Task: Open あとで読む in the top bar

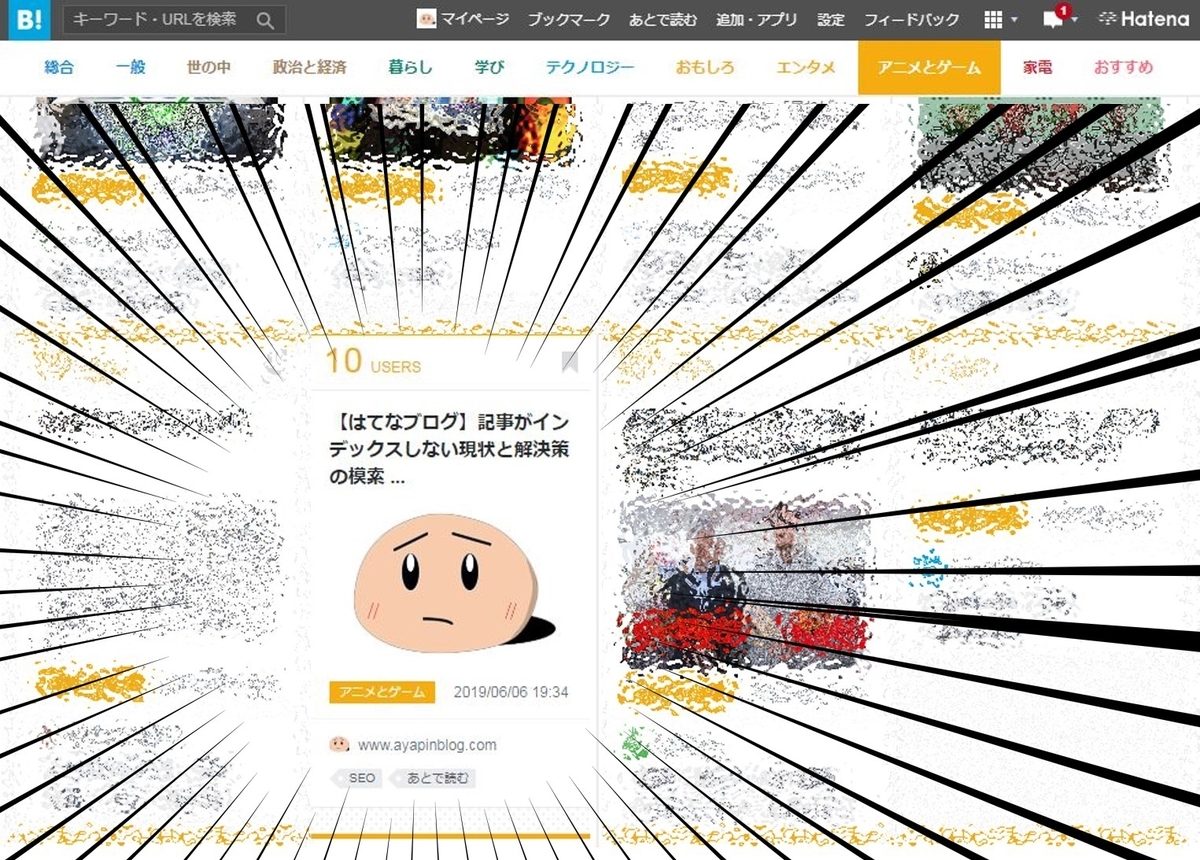Action: tap(665, 20)
